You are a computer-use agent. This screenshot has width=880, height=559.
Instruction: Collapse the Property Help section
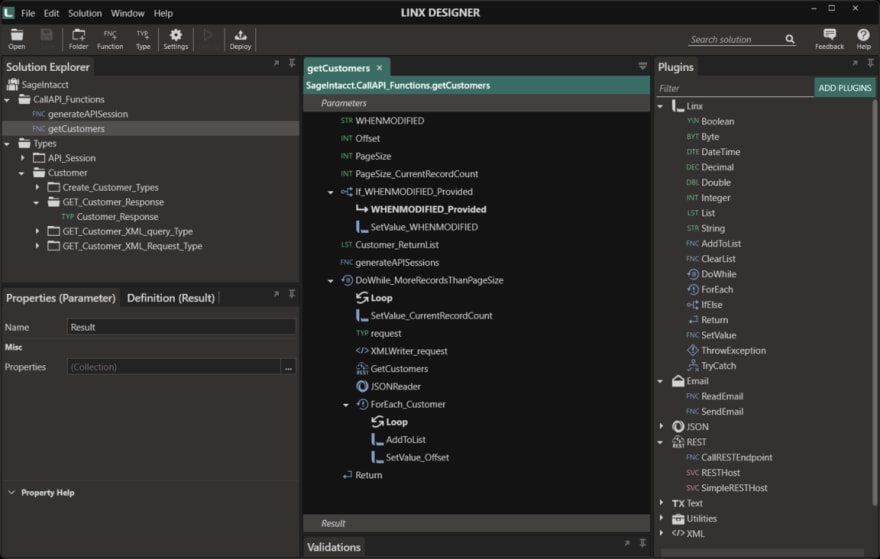(x=11, y=492)
